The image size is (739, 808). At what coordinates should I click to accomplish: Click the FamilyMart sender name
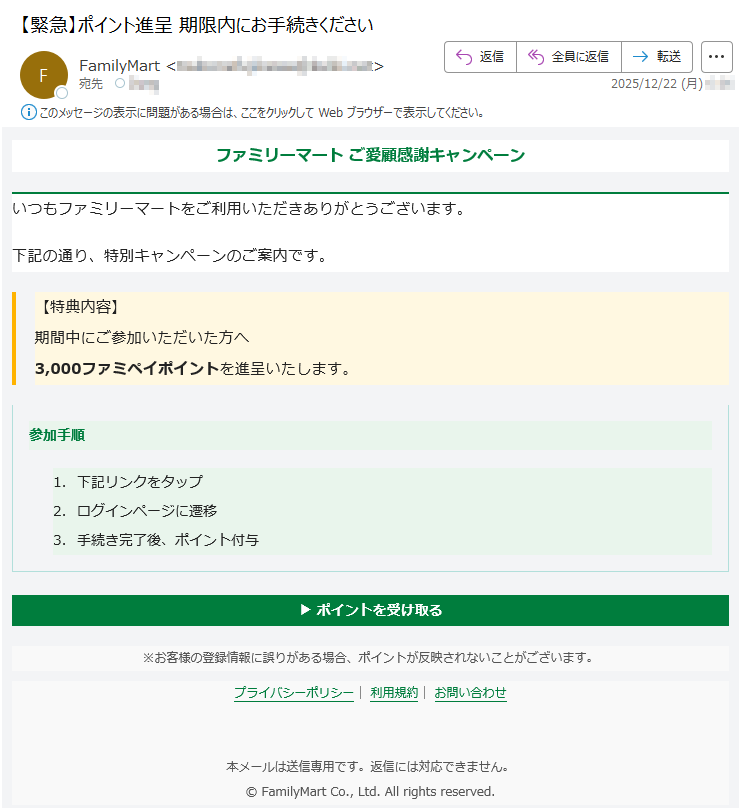pos(119,66)
